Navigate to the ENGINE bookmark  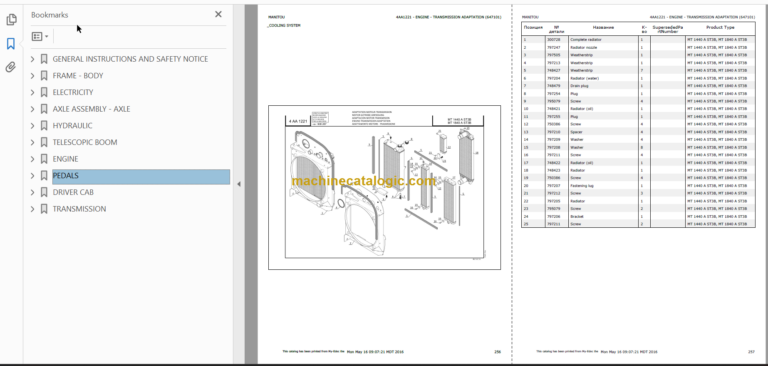coord(66,159)
